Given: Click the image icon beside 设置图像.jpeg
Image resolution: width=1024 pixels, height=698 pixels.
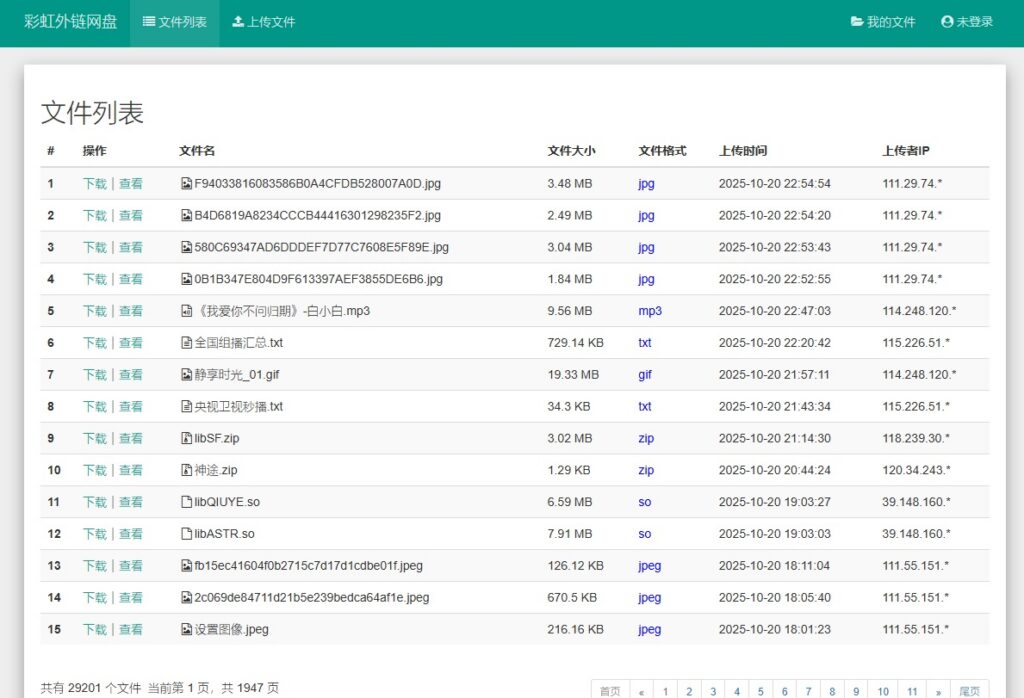Looking at the screenshot, I should [x=186, y=630].
